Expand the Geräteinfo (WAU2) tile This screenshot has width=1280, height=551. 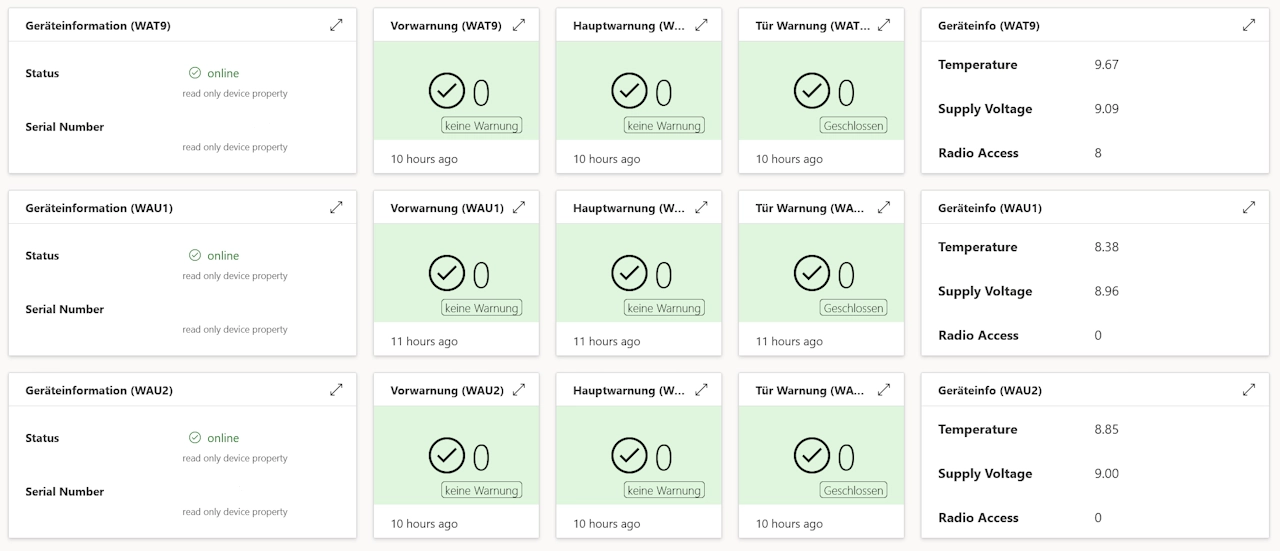click(1249, 390)
